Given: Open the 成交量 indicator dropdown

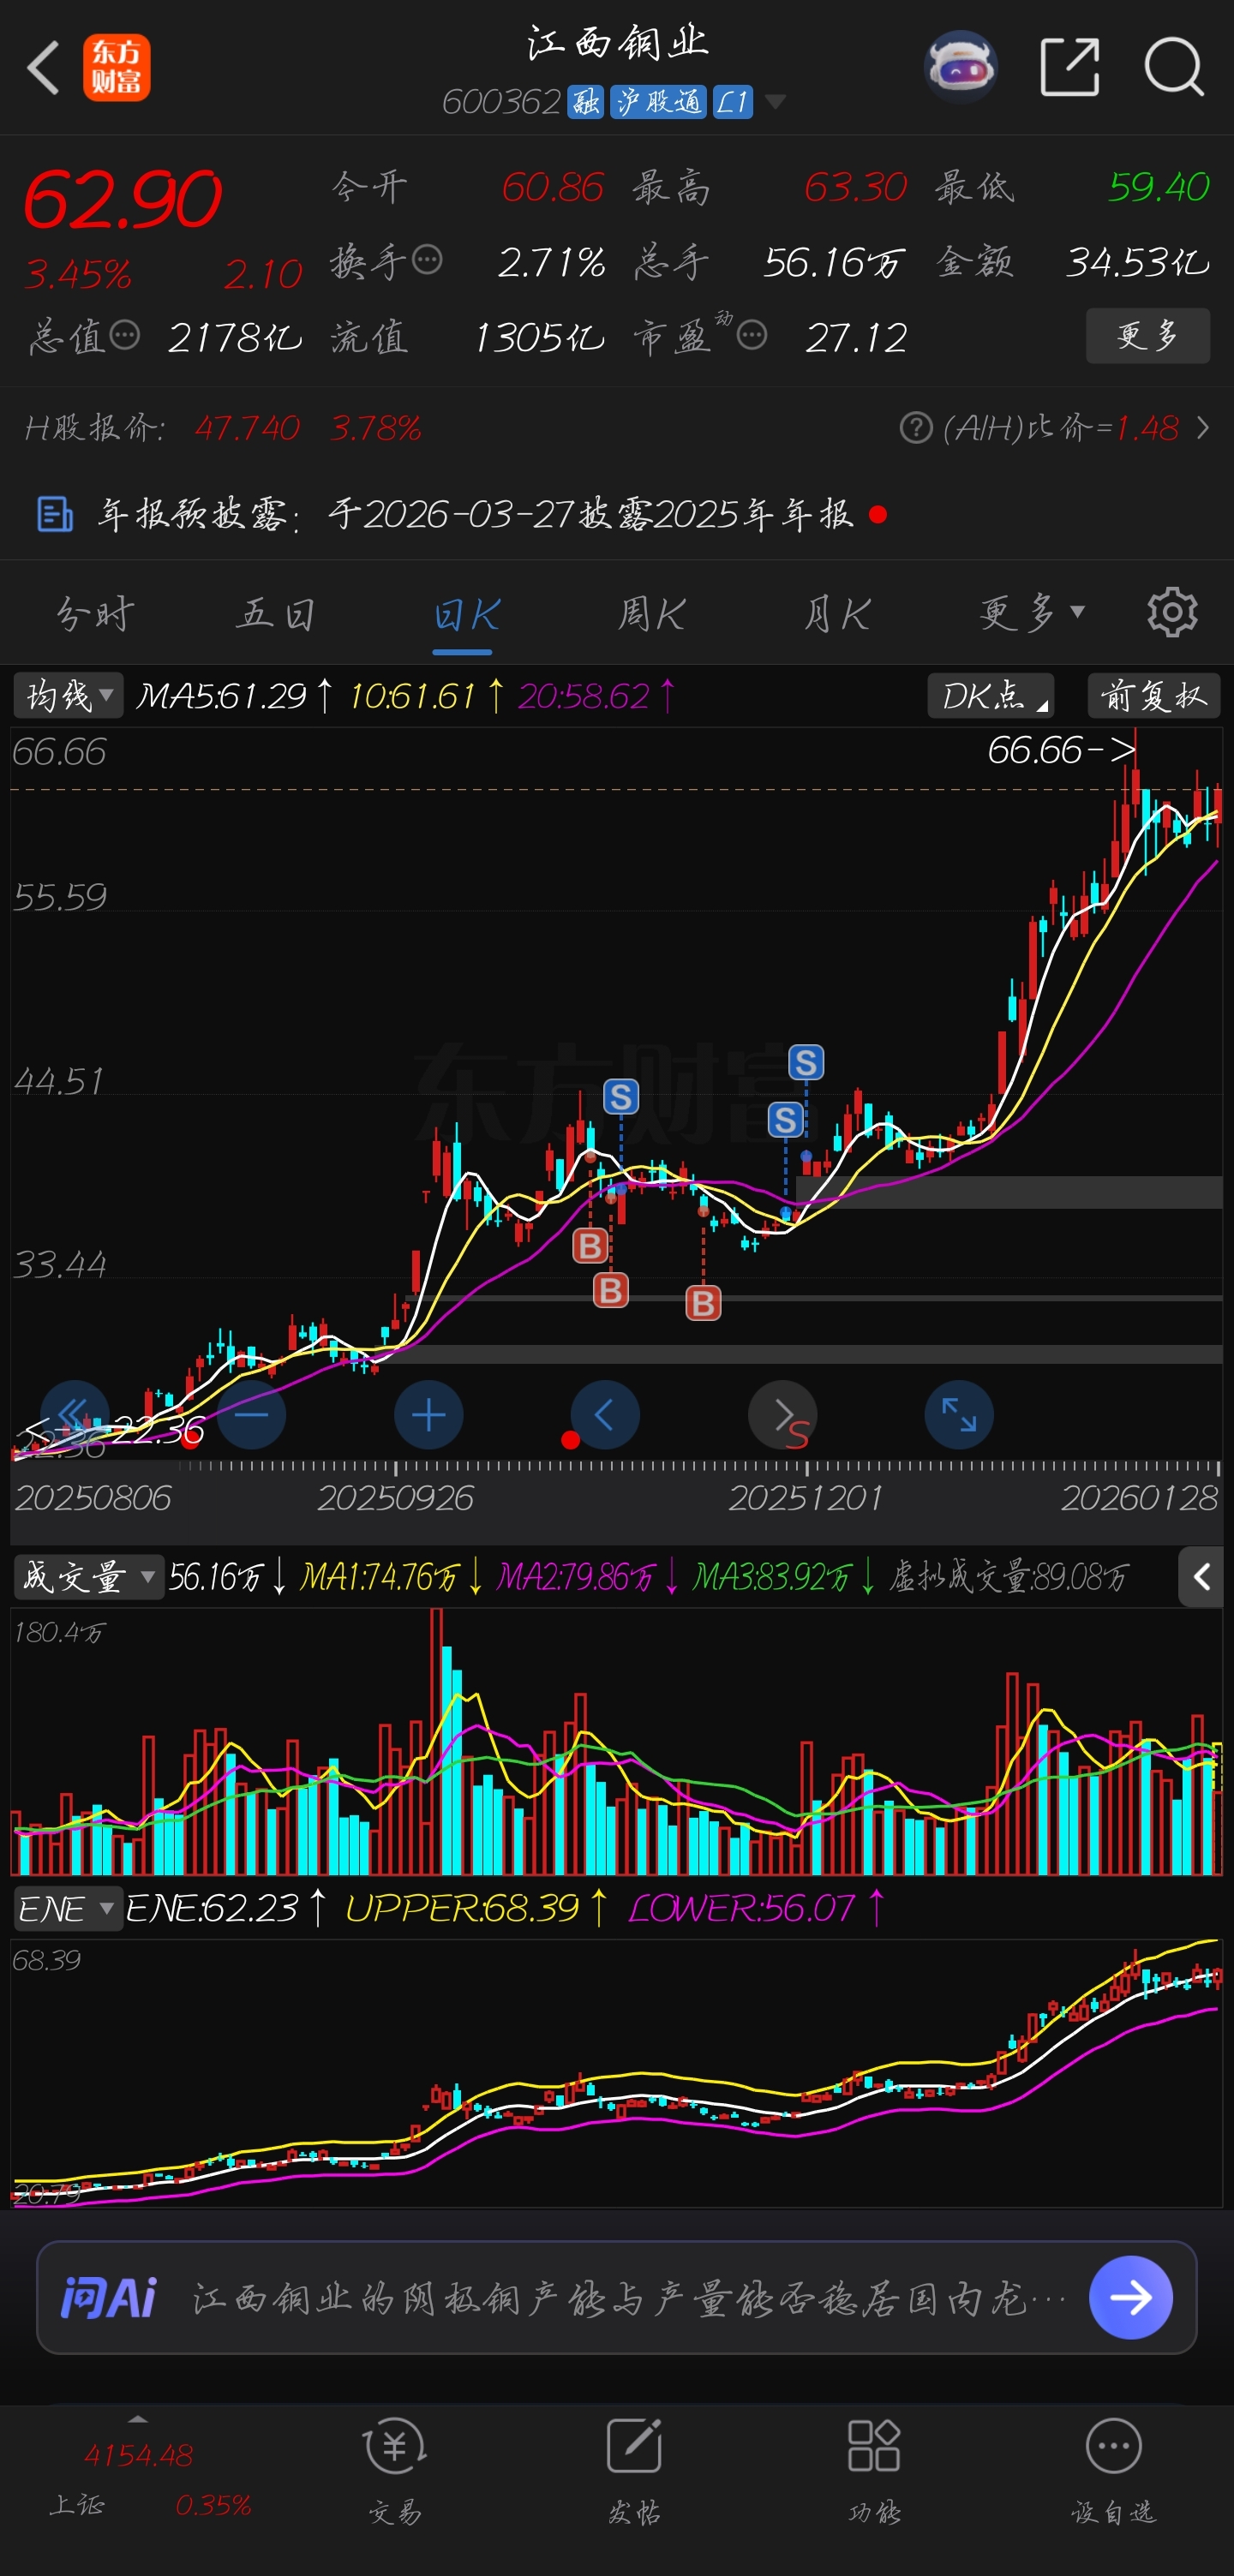Looking at the screenshot, I should coord(88,1577).
